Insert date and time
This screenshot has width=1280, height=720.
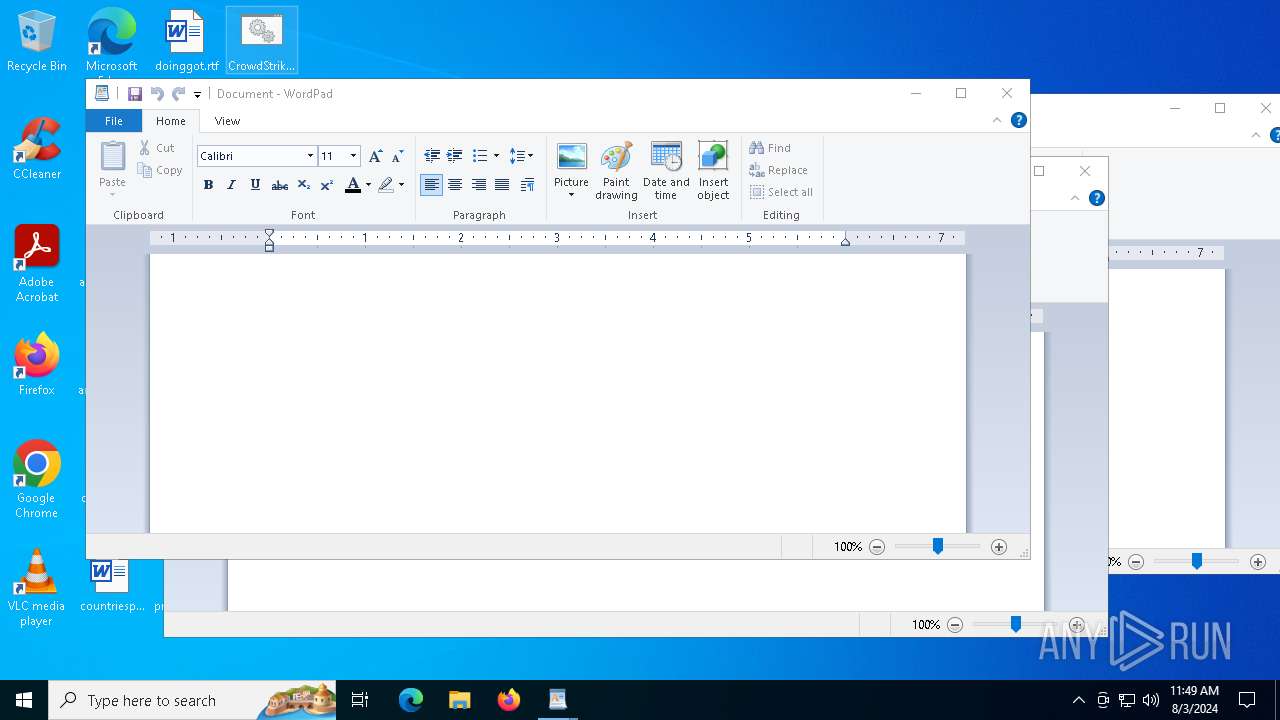666,171
